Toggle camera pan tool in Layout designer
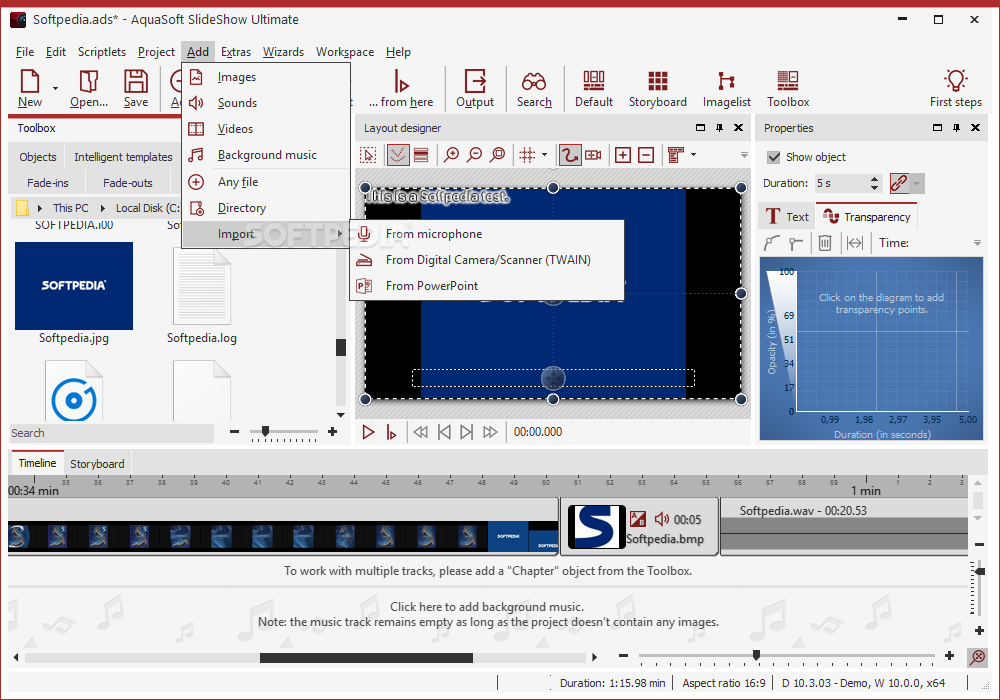The height and width of the screenshot is (700, 1000). pos(593,155)
